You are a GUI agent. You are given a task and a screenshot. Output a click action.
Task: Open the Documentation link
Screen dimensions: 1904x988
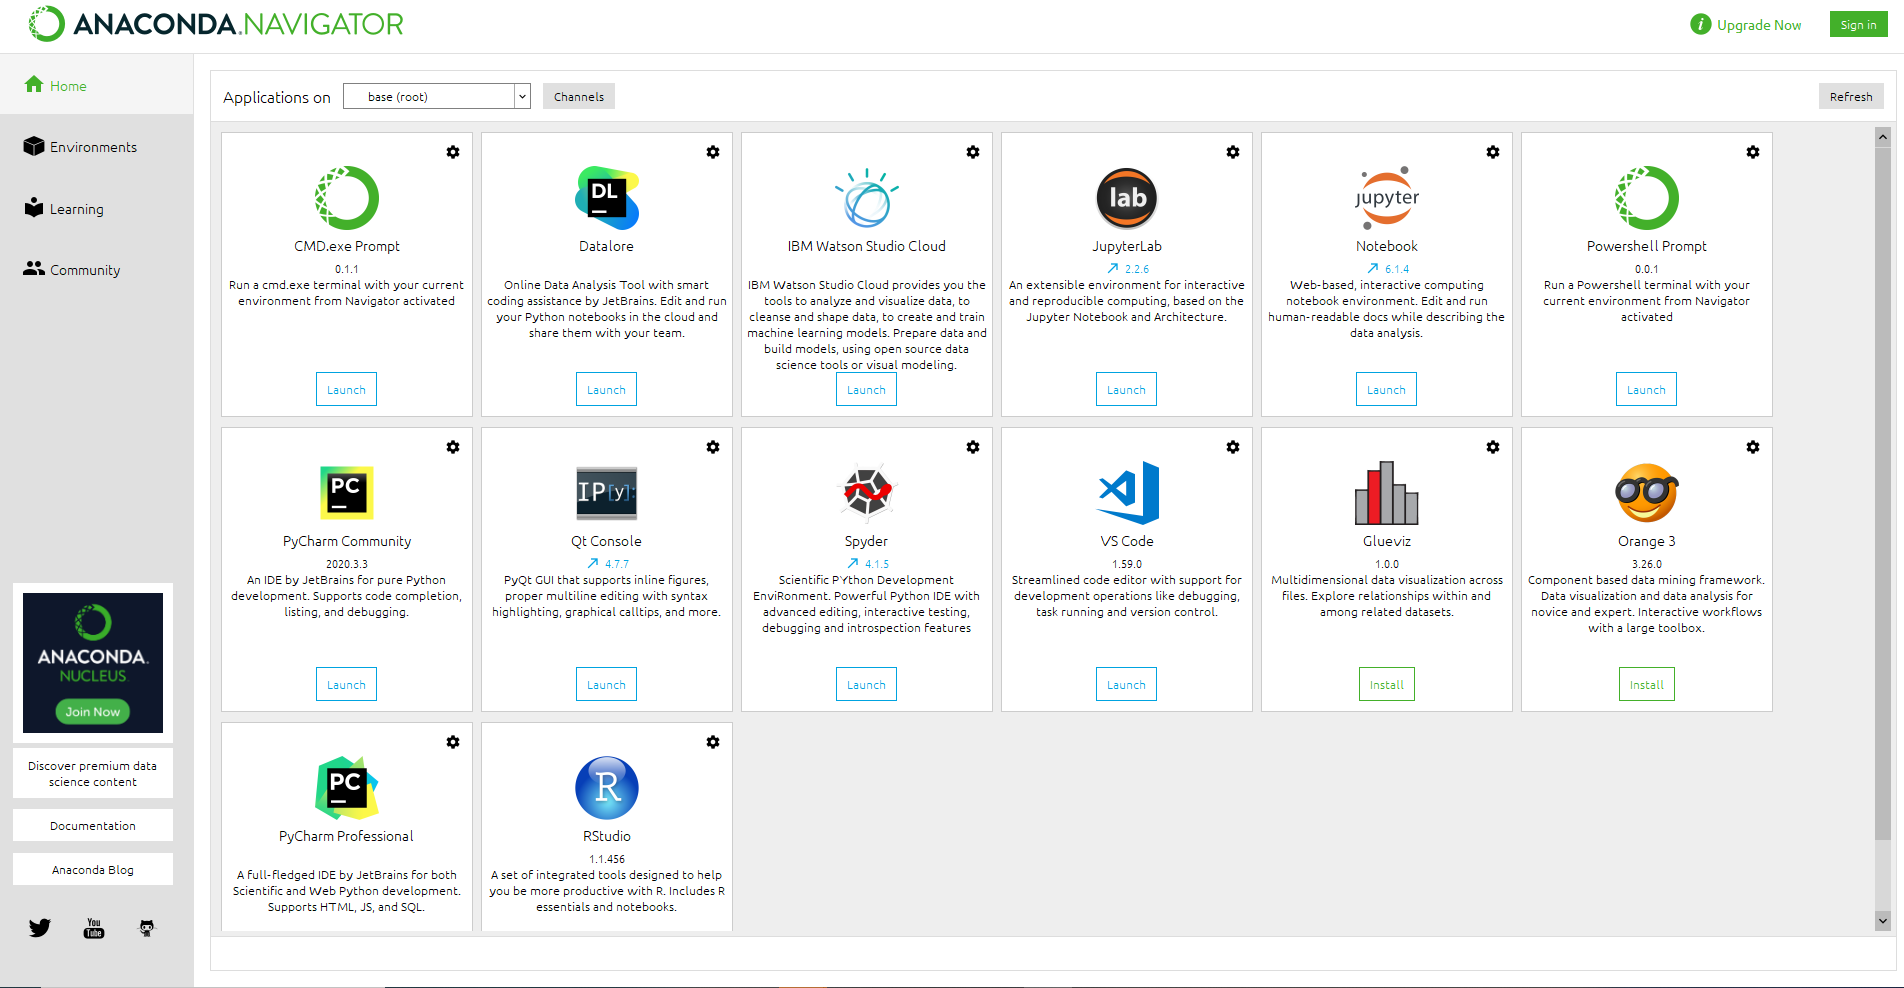[93, 825]
